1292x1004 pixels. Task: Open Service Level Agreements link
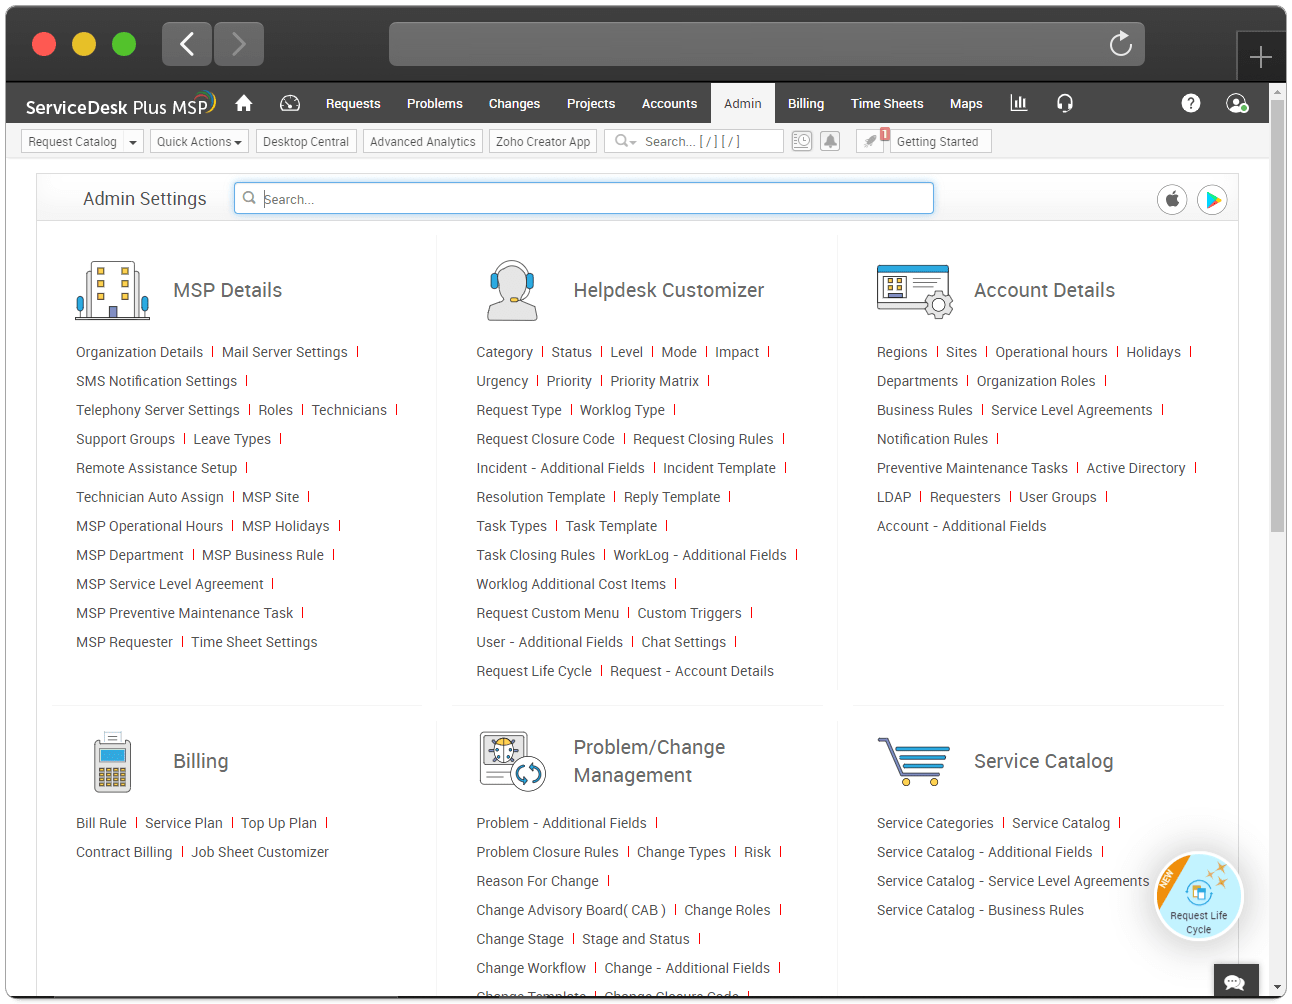(x=1072, y=410)
